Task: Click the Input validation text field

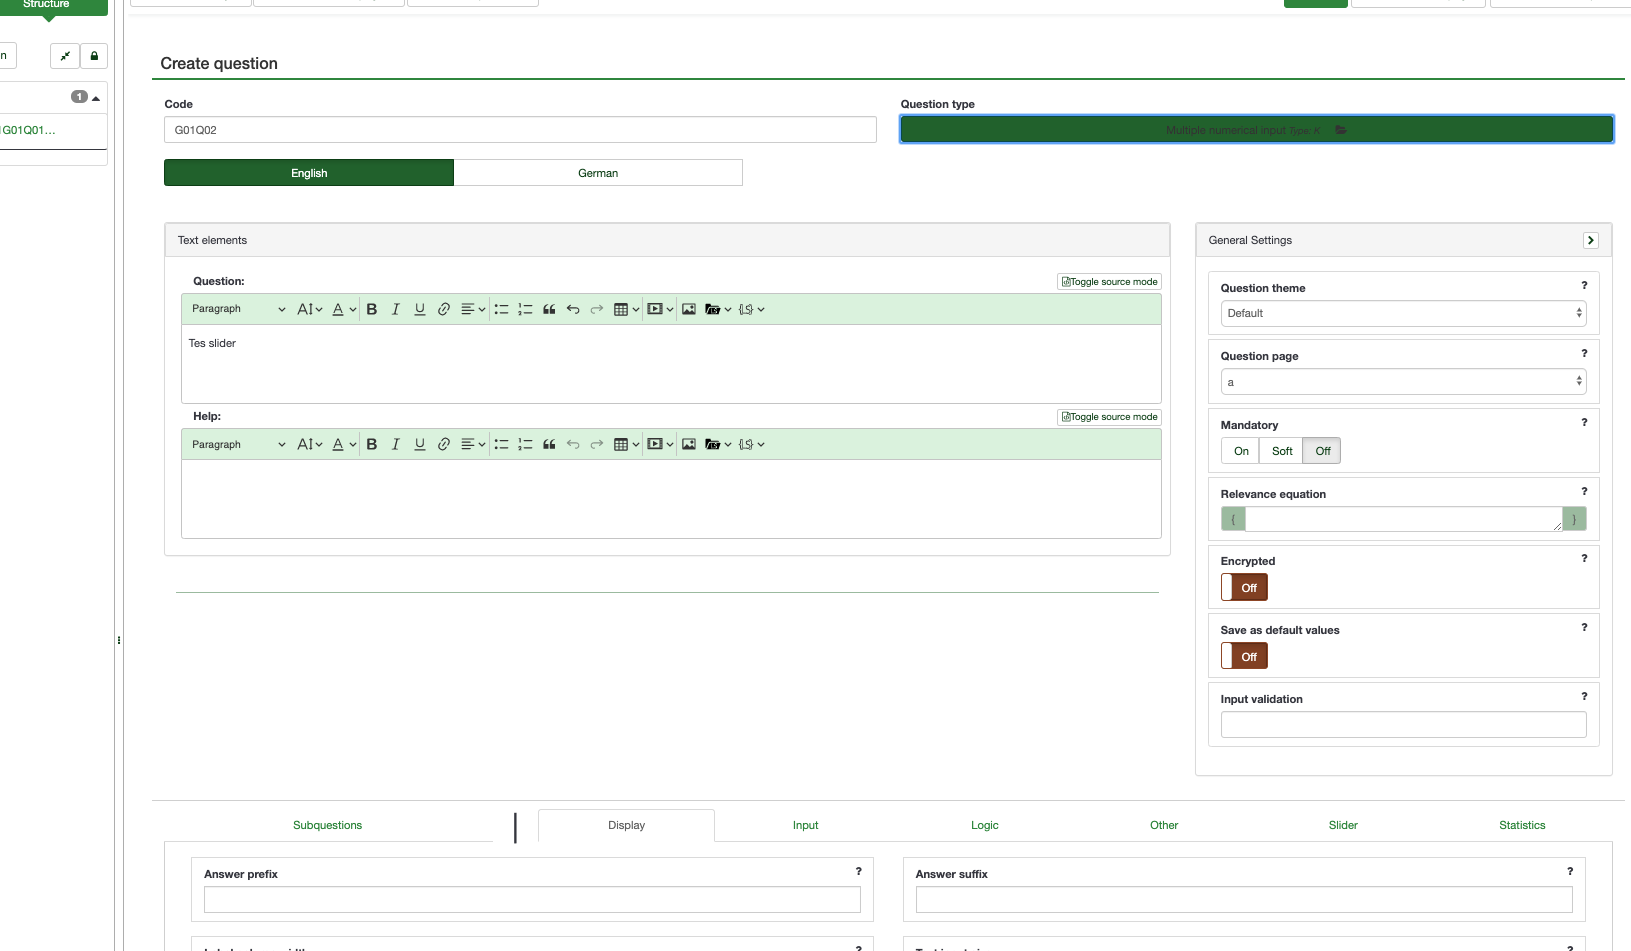Action: click(x=1403, y=725)
